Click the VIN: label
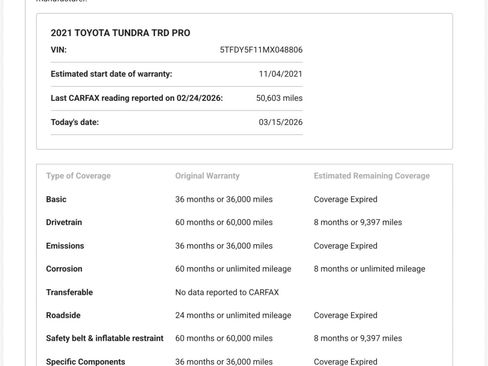The width and height of the screenshot is (488, 366). pos(59,50)
